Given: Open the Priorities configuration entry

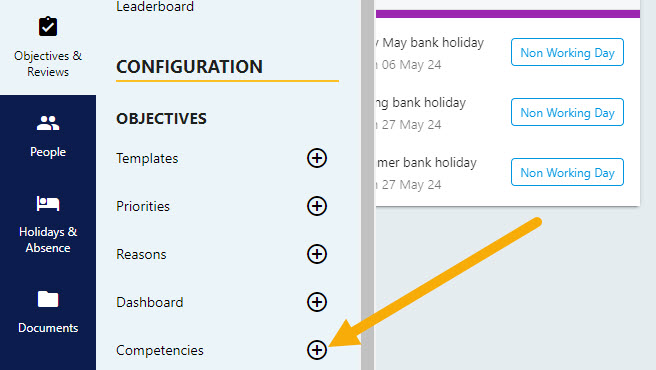Looking at the screenshot, I should 143,206.
